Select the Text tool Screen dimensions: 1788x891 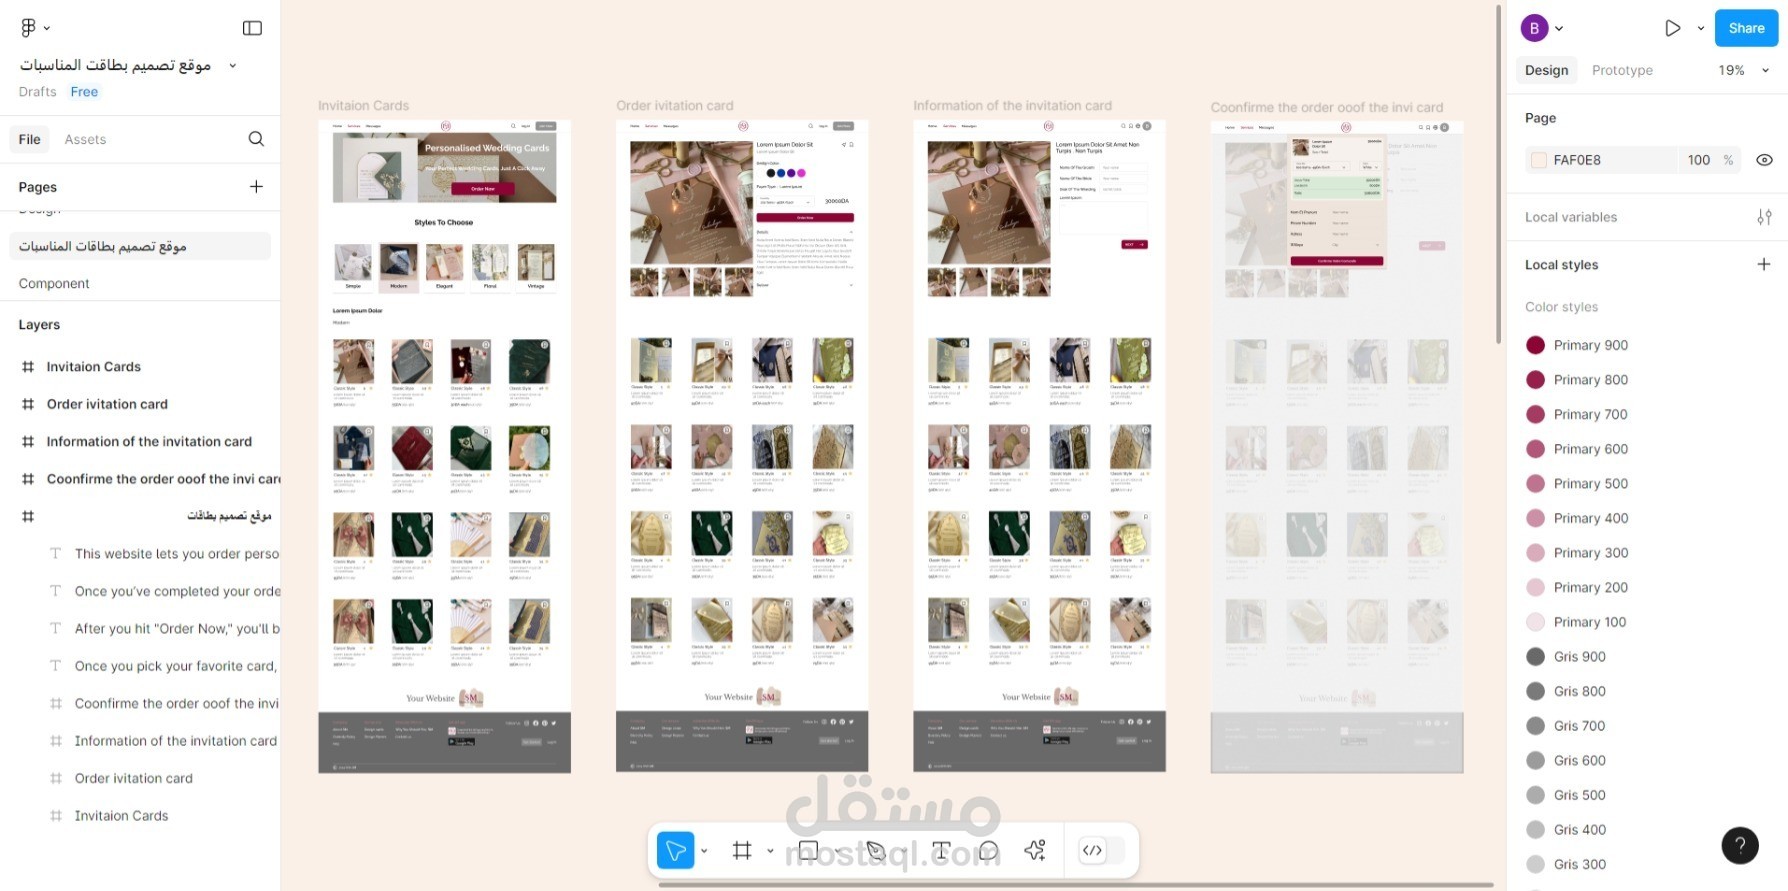coord(941,850)
